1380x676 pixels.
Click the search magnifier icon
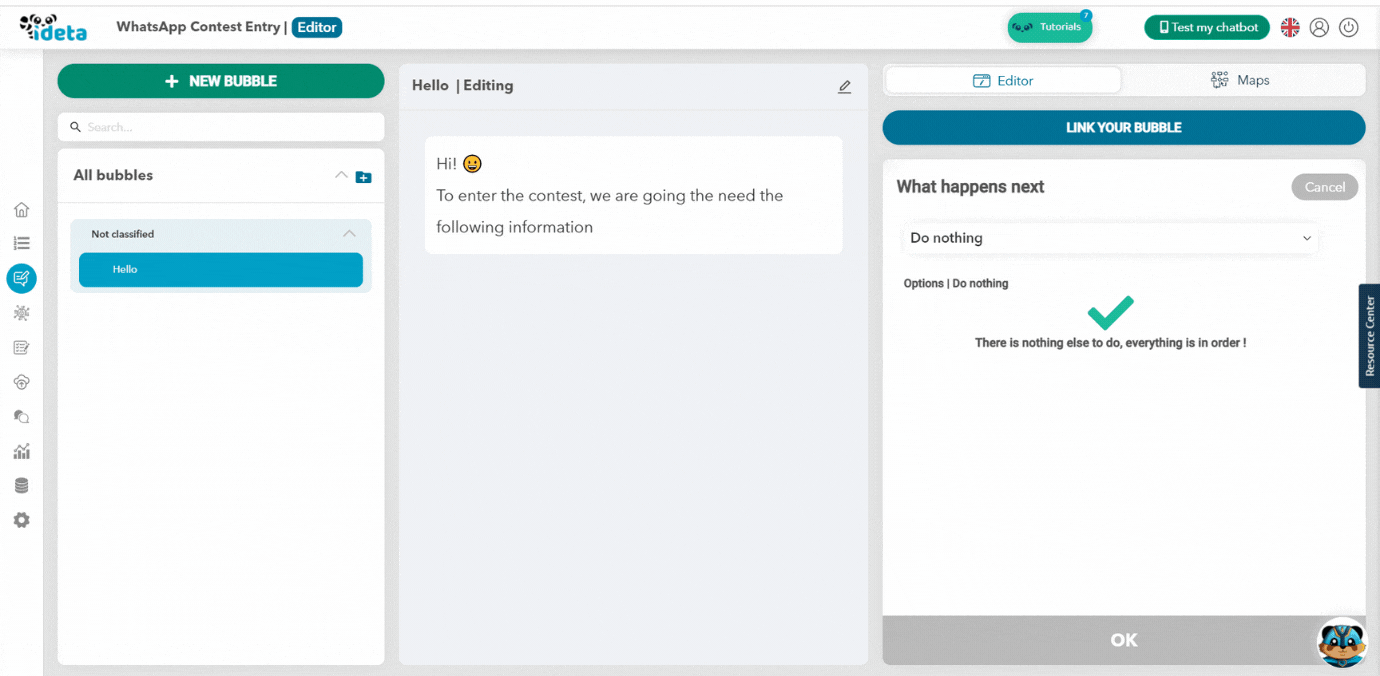[75, 127]
